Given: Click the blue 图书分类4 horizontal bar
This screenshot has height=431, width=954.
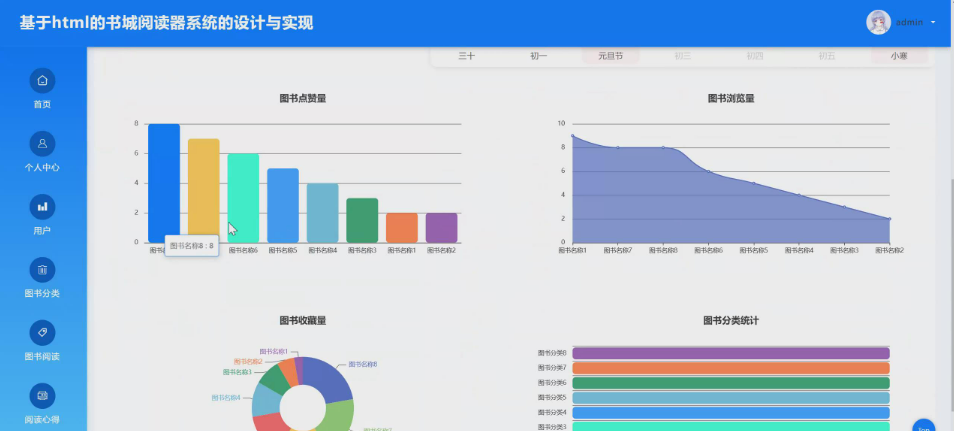Looking at the screenshot, I should point(731,413).
